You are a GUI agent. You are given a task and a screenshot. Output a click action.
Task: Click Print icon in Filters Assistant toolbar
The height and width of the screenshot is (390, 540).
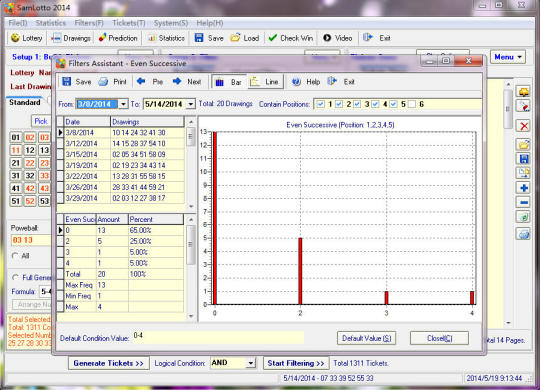coord(113,82)
